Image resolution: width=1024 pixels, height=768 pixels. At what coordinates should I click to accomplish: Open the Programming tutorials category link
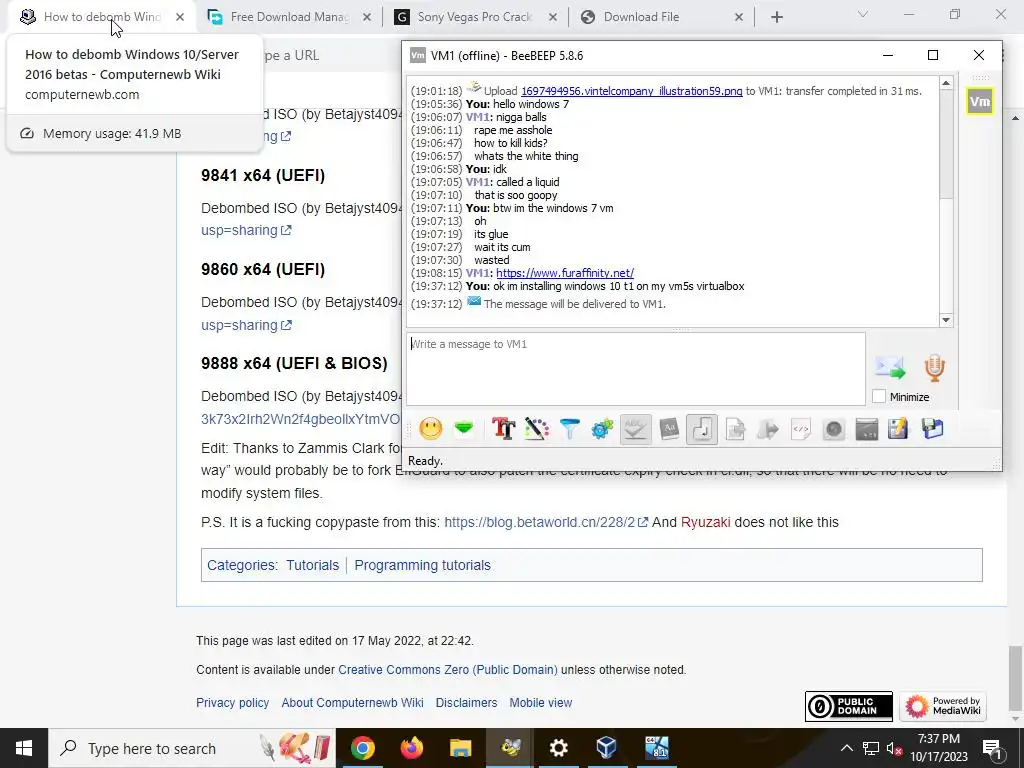[423, 565]
